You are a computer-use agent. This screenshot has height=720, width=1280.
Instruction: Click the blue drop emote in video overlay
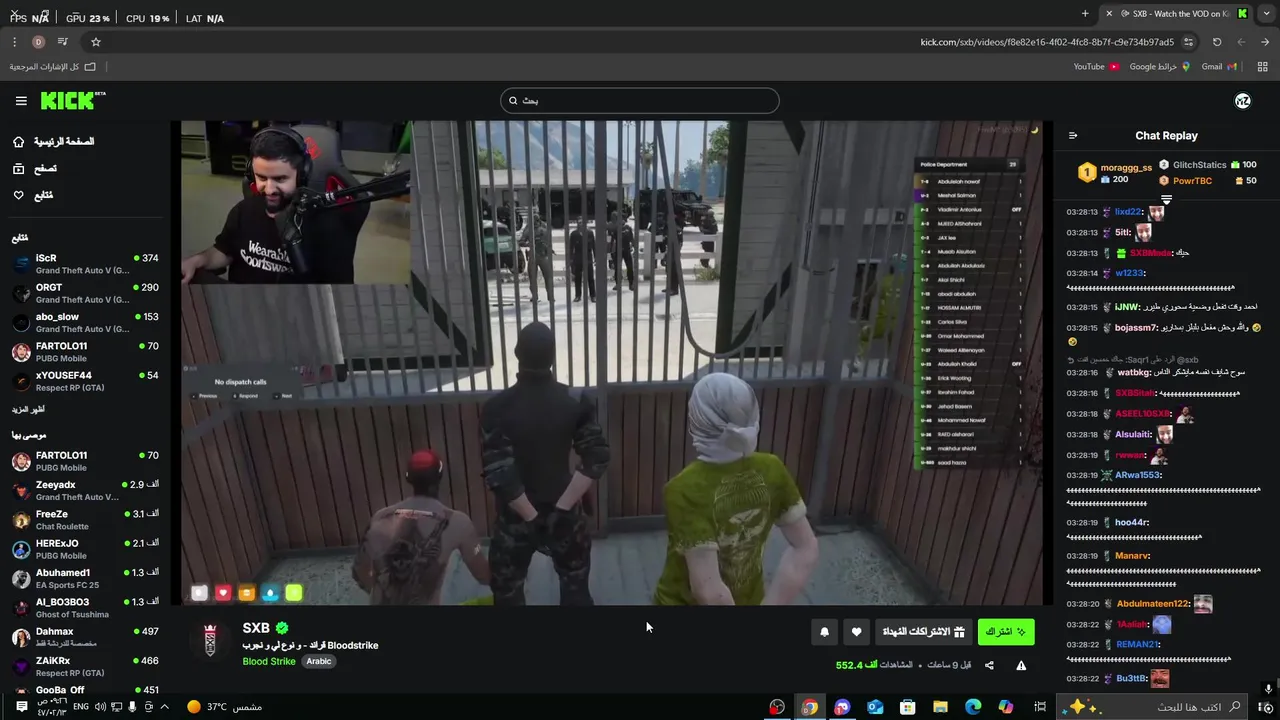(x=270, y=593)
